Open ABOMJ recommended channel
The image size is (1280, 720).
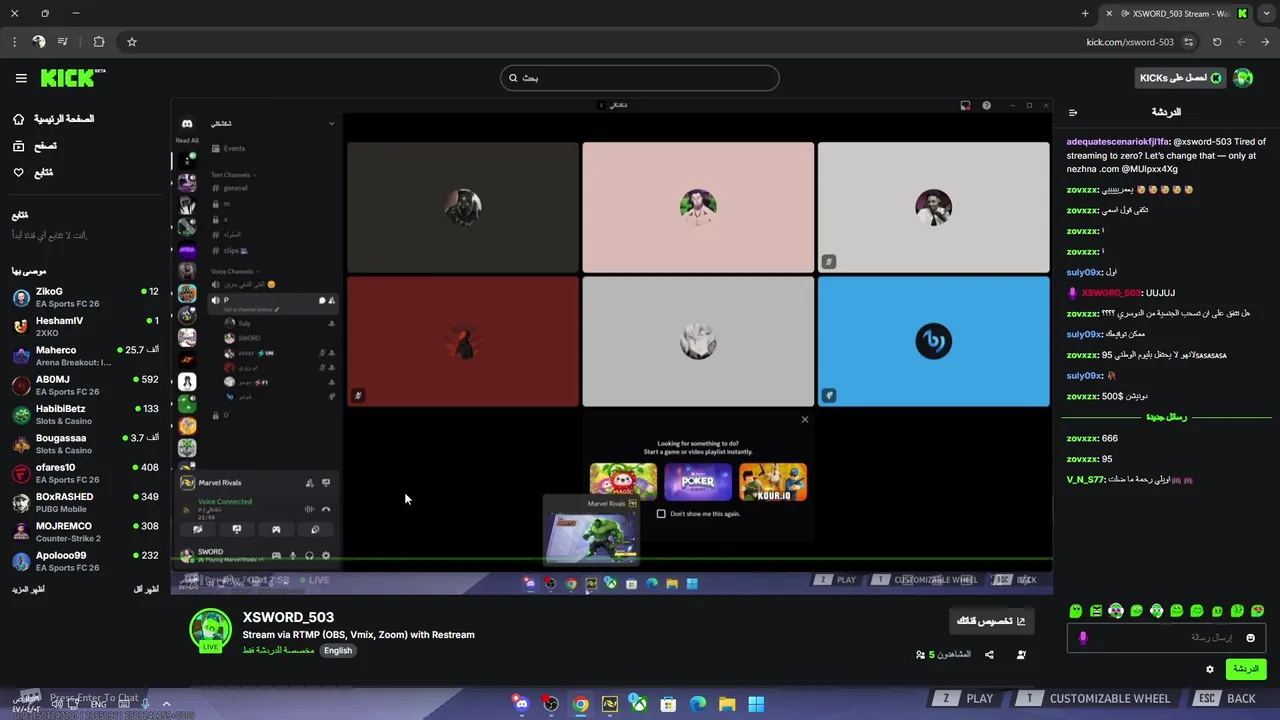point(85,385)
